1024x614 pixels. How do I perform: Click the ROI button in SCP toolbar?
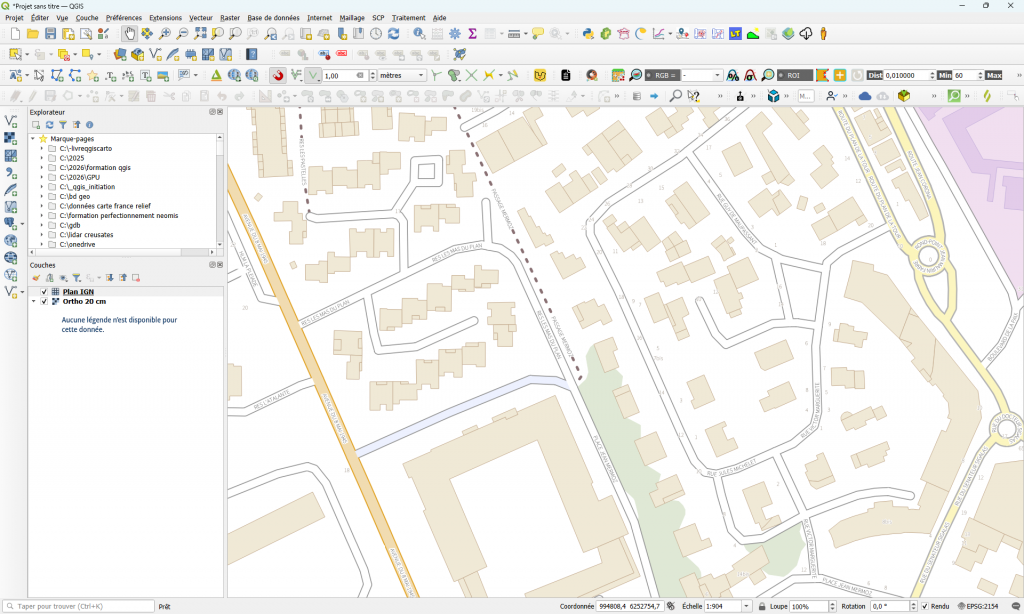(x=796, y=75)
